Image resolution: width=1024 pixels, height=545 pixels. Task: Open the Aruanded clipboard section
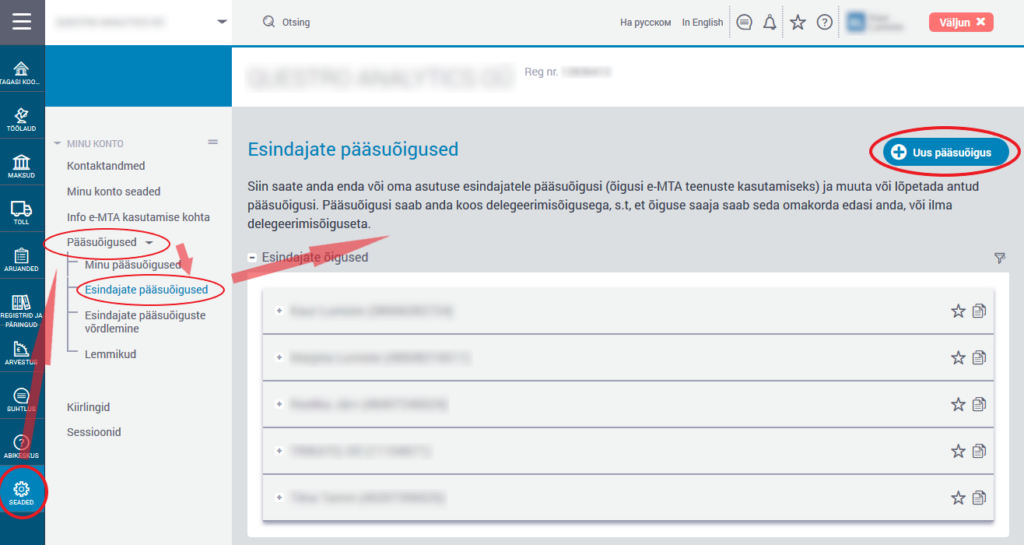click(x=22, y=260)
